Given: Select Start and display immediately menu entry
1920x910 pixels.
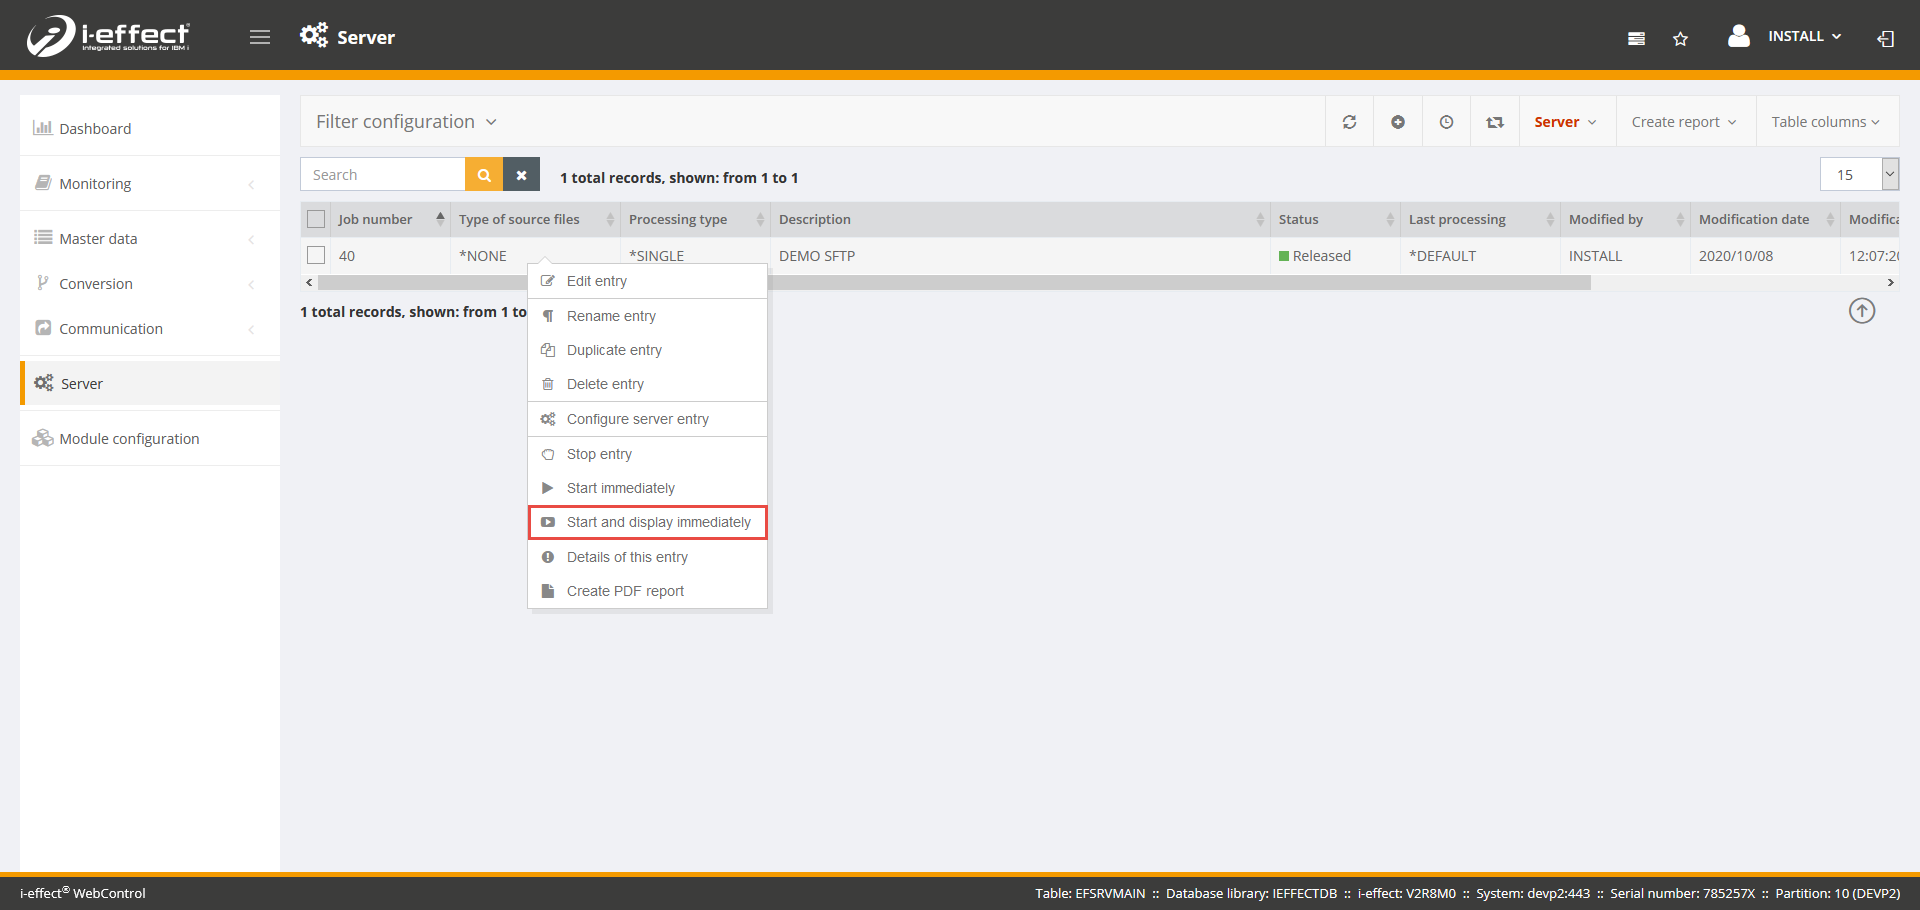Looking at the screenshot, I should click(x=658, y=522).
